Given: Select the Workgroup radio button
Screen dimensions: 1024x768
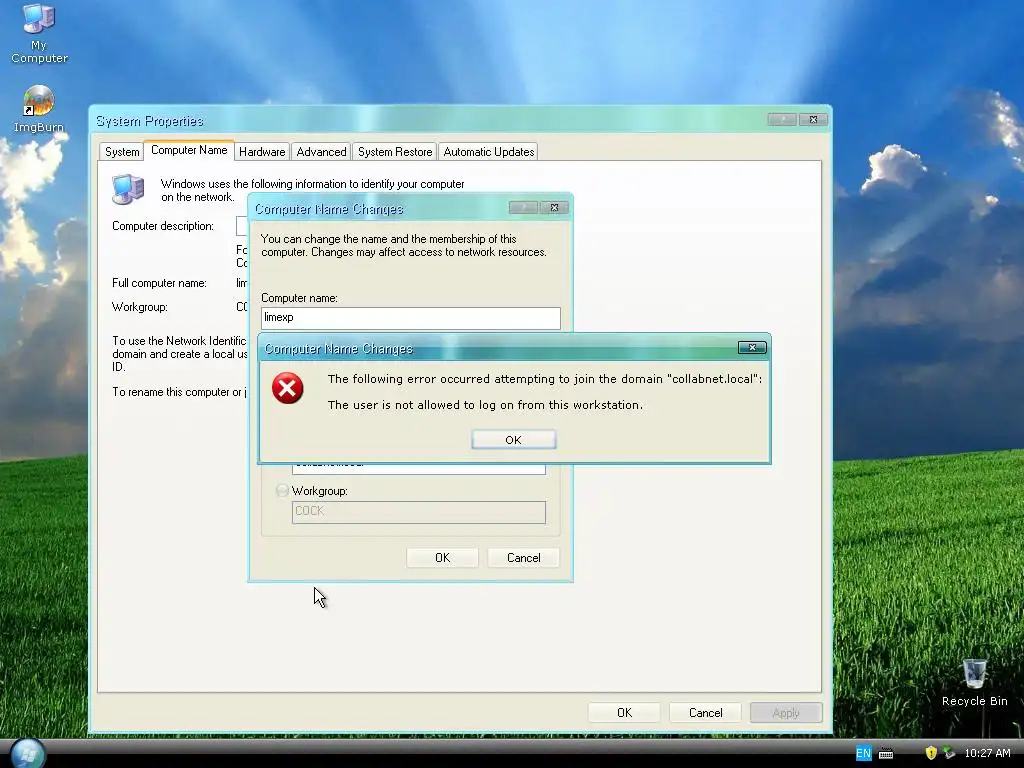Looking at the screenshot, I should pyautogui.click(x=282, y=490).
